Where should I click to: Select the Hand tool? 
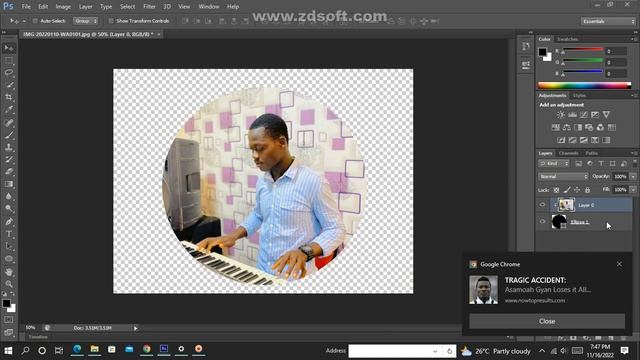tap(9, 272)
